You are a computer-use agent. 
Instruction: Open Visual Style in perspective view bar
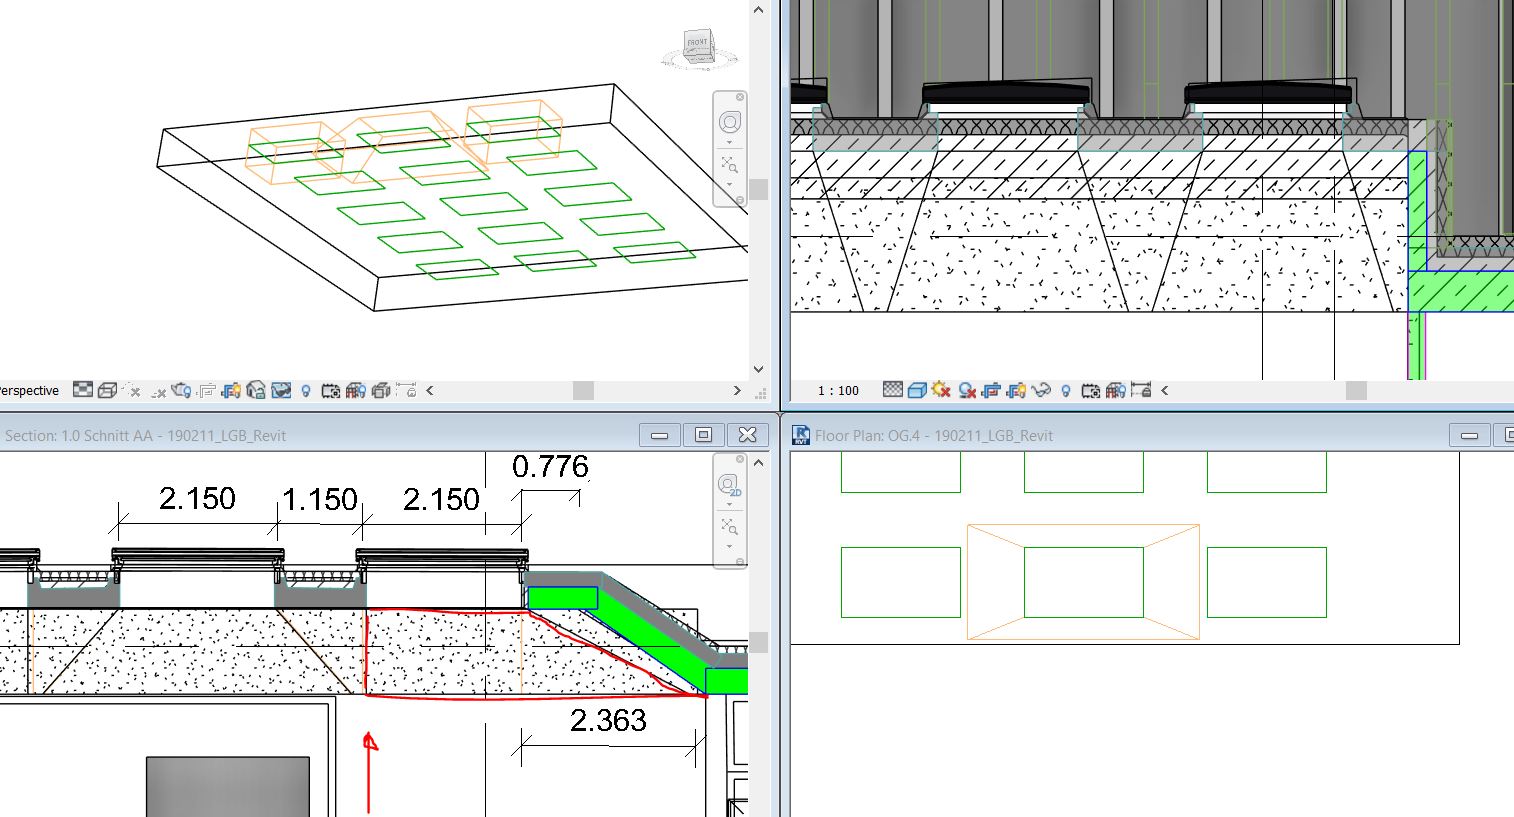point(107,391)
